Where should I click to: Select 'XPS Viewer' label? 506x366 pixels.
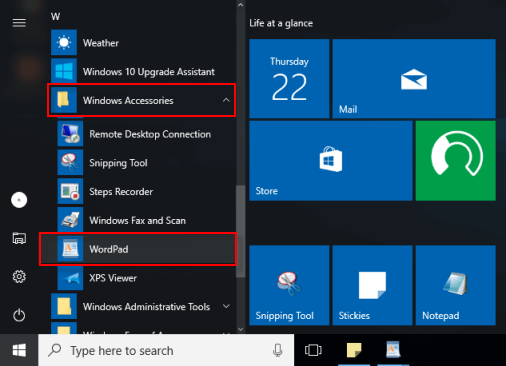point(113,278)
